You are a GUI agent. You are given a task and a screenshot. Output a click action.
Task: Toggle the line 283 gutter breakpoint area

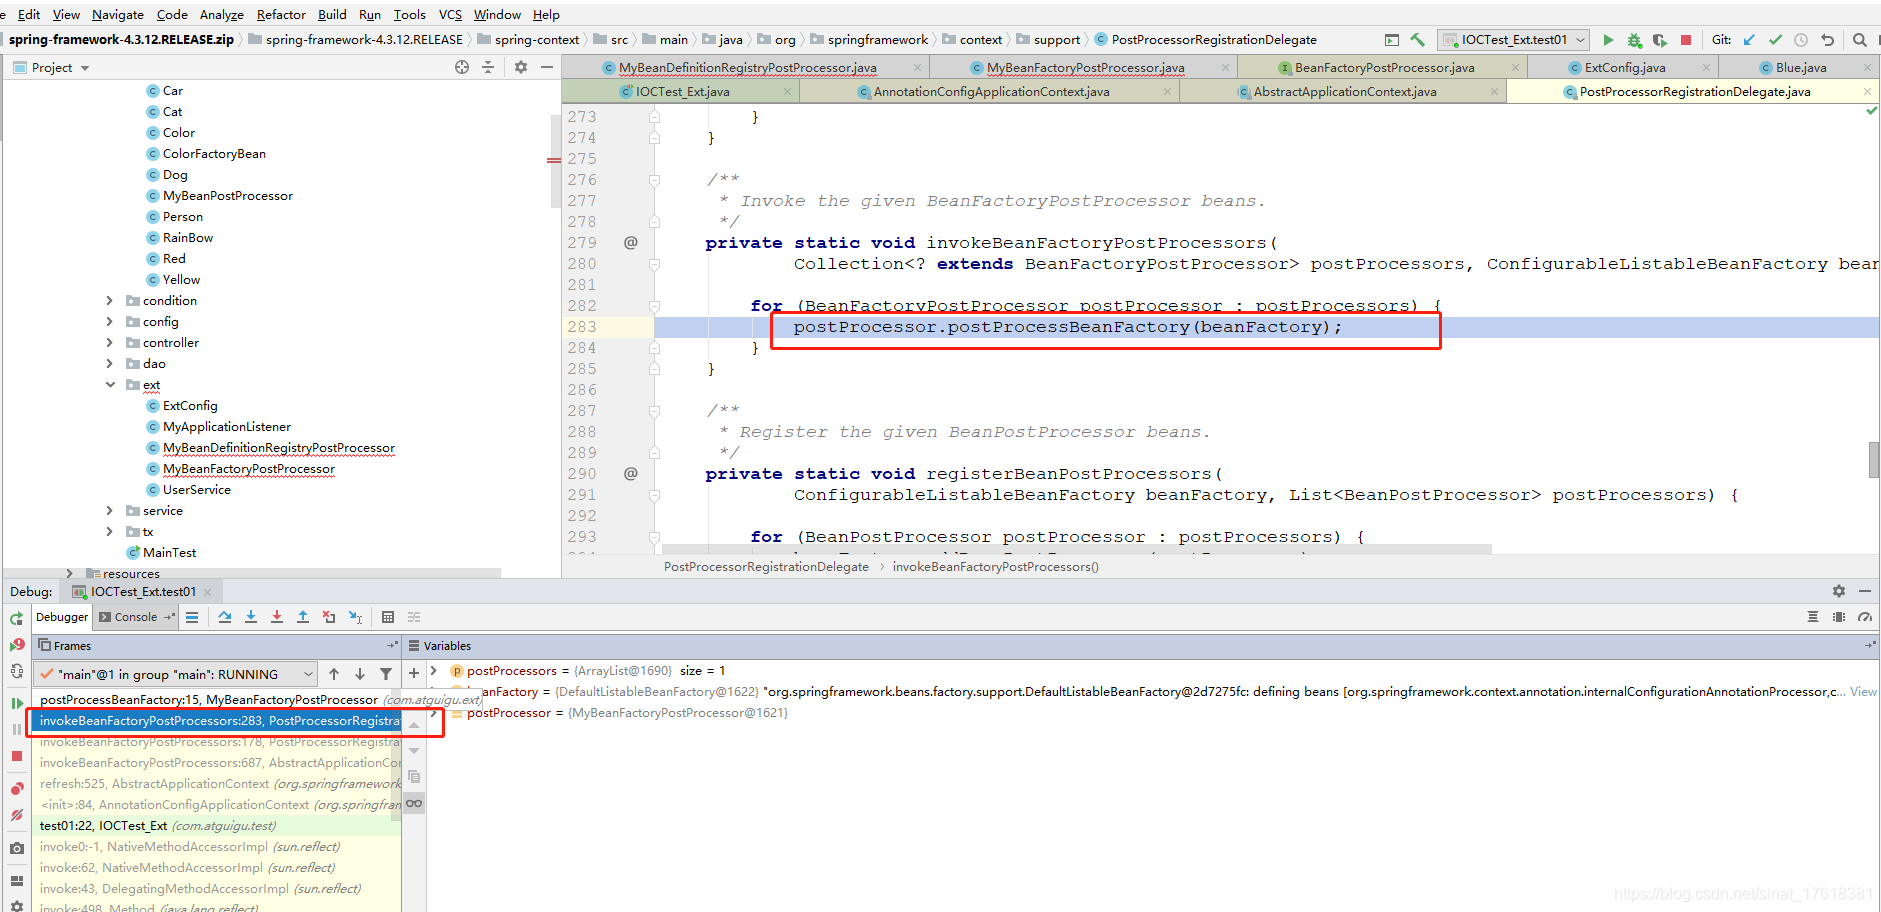pos(631,327)
